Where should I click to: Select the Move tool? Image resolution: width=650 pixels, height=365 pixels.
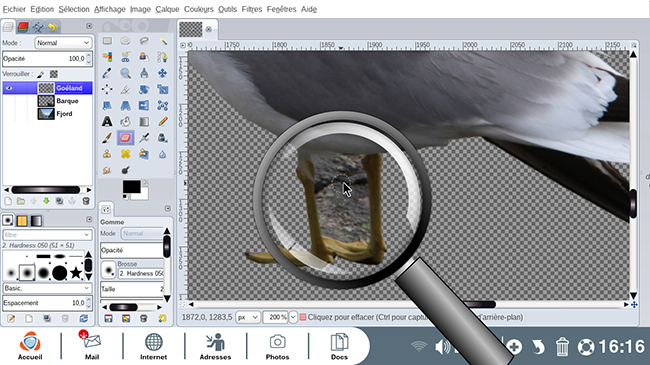162,73
